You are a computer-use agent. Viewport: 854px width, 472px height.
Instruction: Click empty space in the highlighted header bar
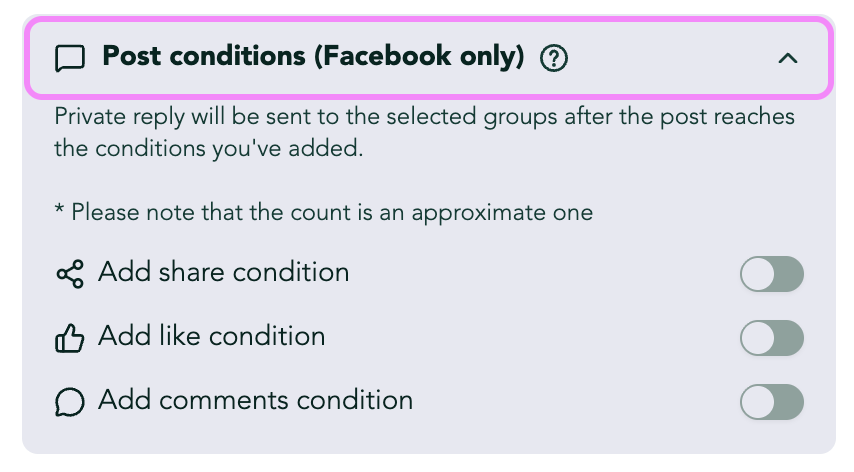[x=670, y=58]
